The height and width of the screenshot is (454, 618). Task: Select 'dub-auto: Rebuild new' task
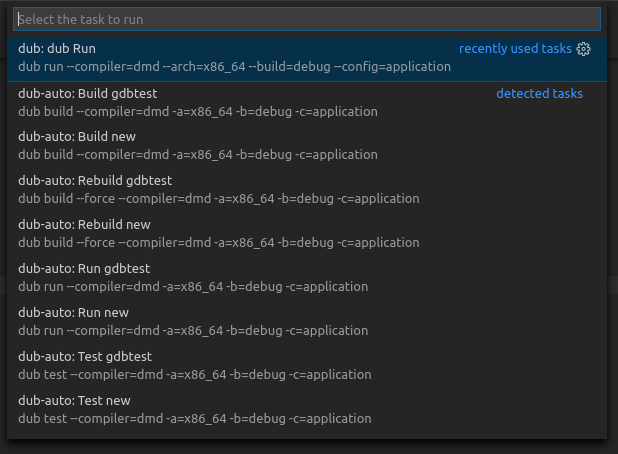[84, 225]
